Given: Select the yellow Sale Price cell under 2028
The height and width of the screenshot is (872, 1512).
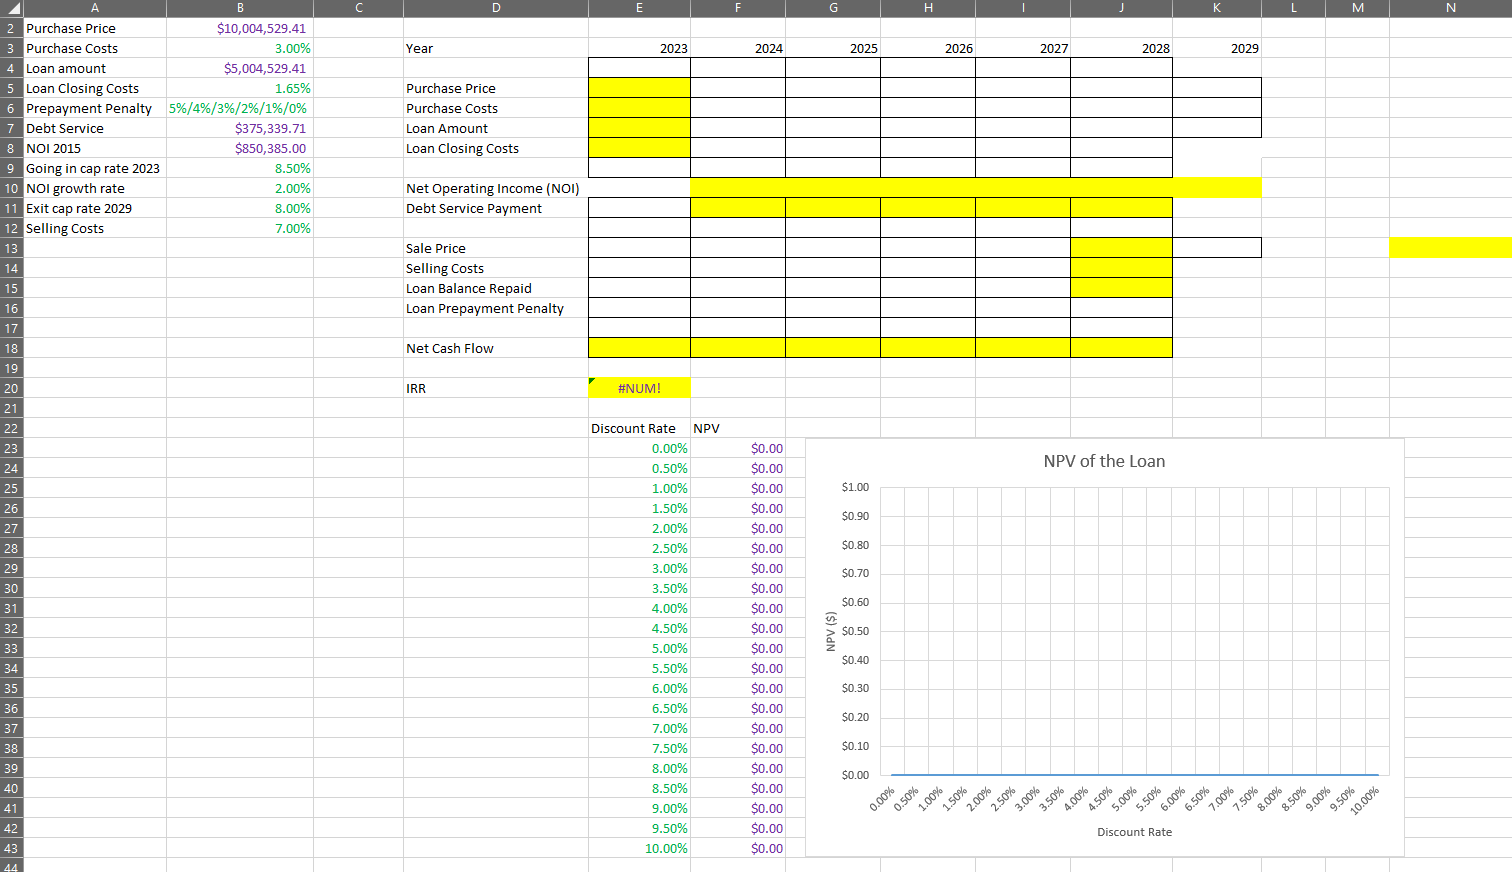Looking at the screenshot, I should point(1121,248).
